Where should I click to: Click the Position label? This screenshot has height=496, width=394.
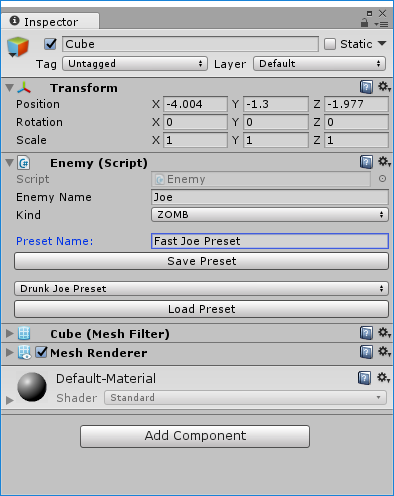pos(38,104)
